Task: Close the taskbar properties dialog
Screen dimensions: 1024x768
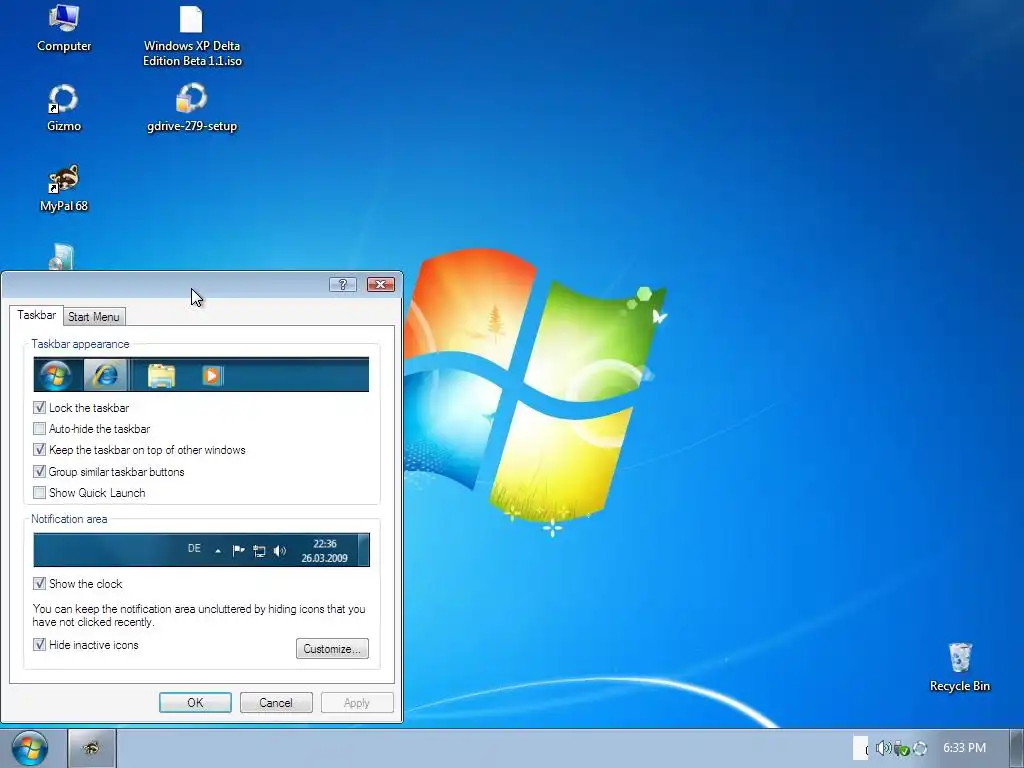Action: 381,284
